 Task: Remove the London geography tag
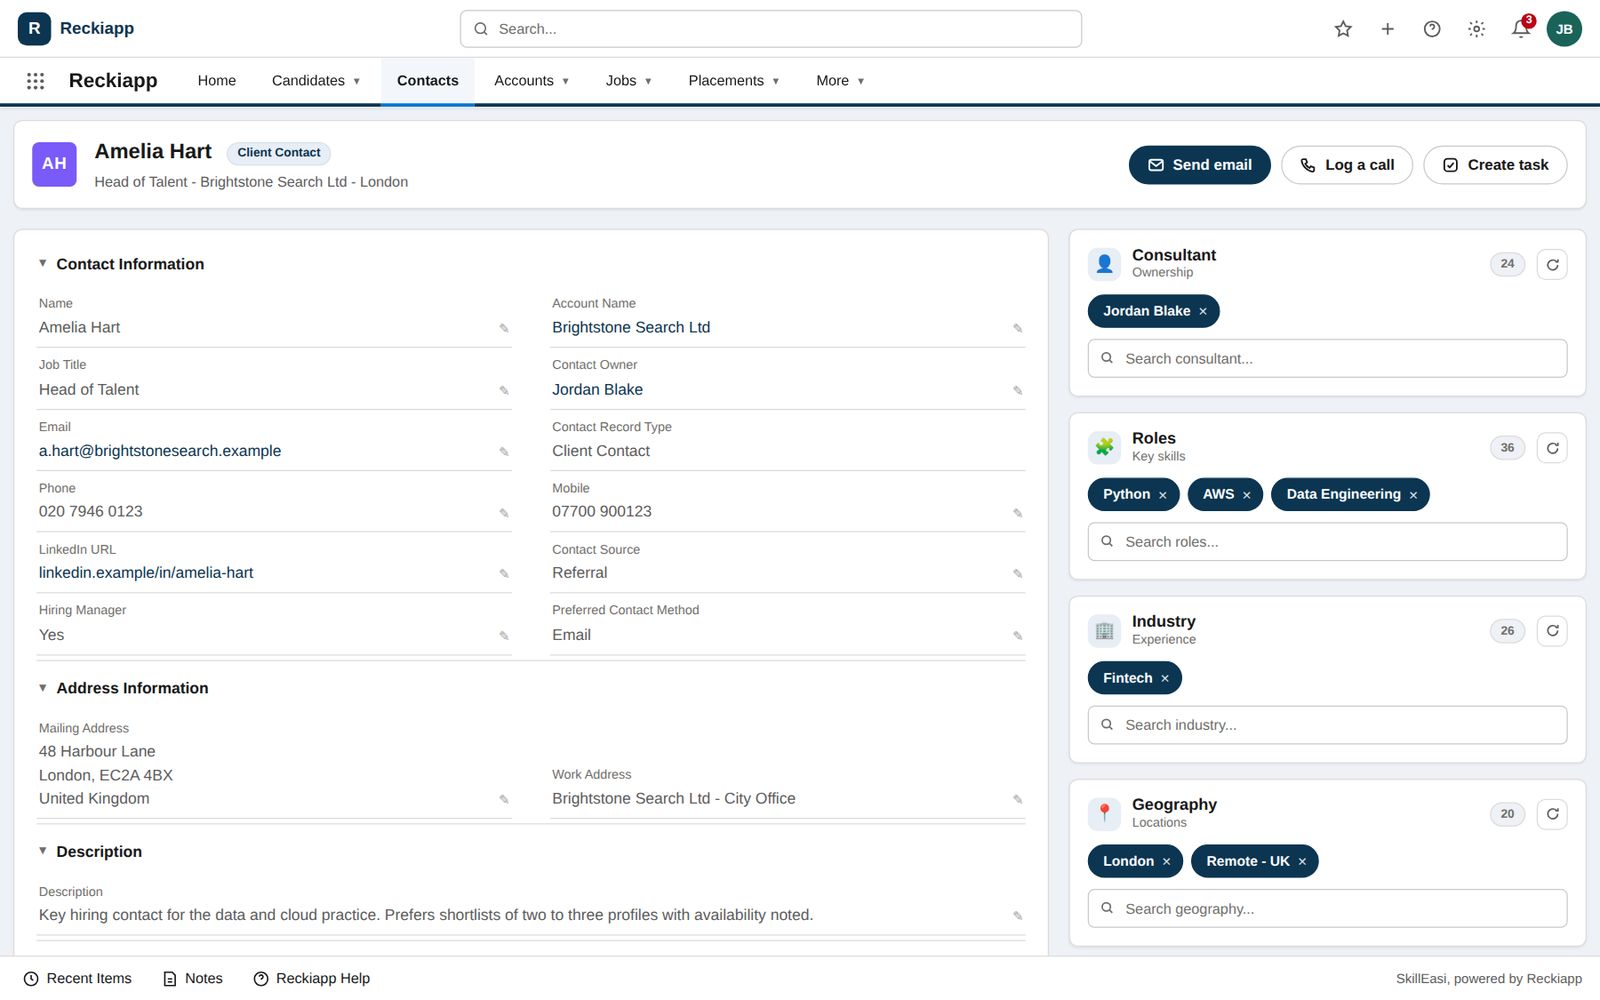click(x=1166, y=862)
